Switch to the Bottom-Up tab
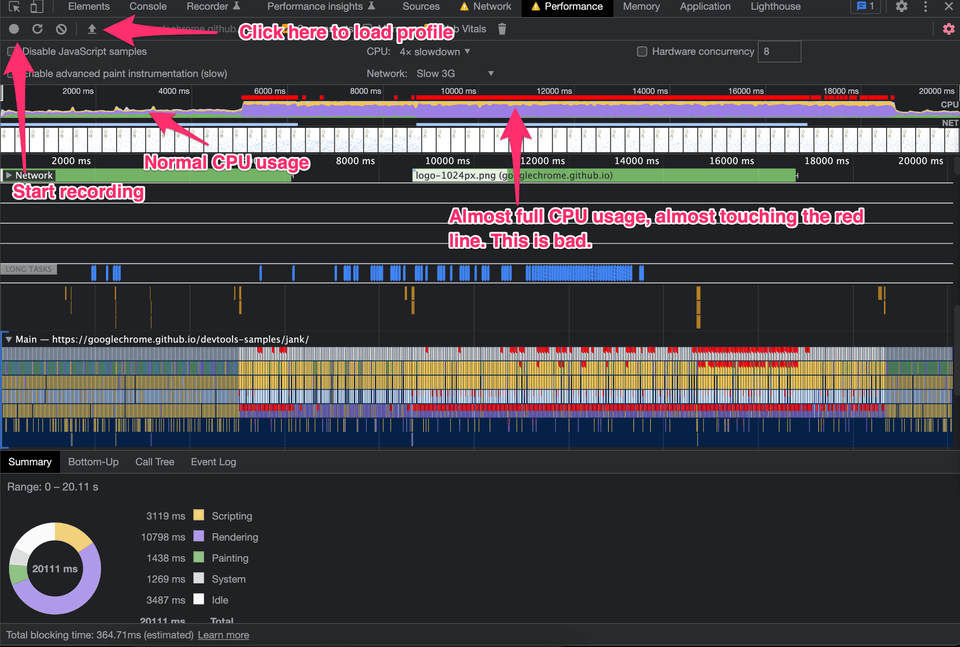 click(93, 462)
